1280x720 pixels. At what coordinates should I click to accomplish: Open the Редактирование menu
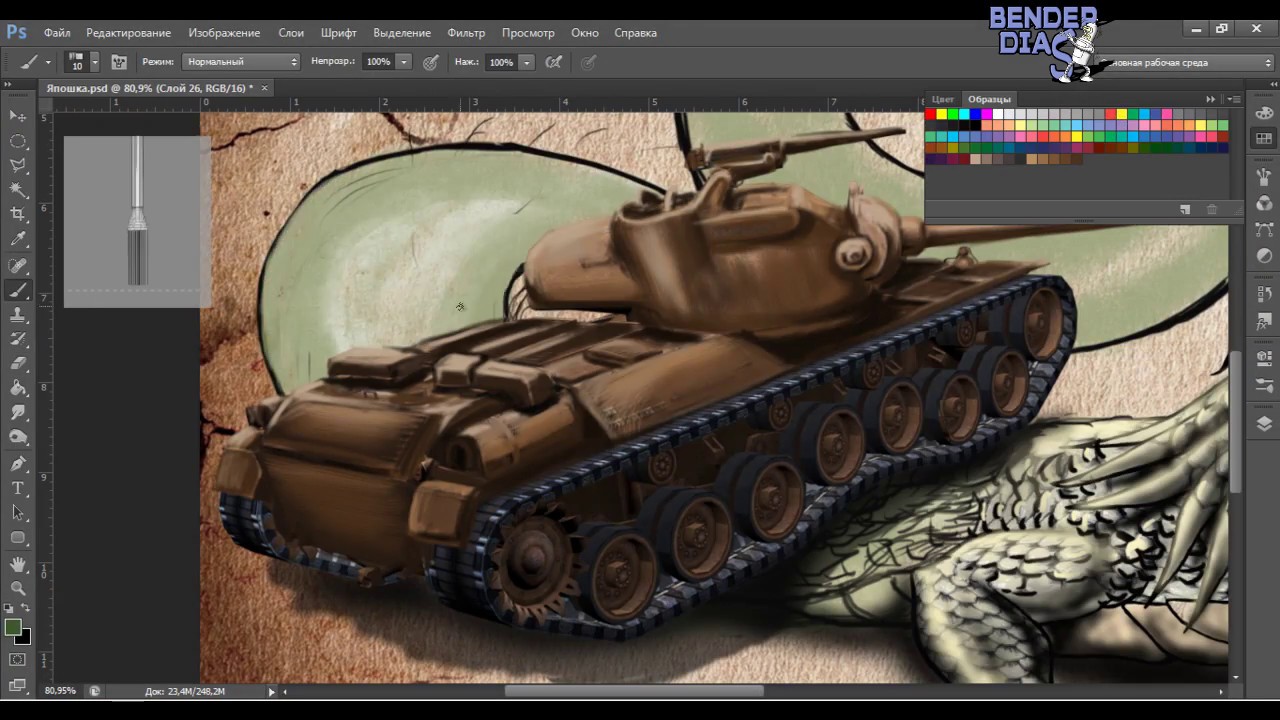(128, 33)
